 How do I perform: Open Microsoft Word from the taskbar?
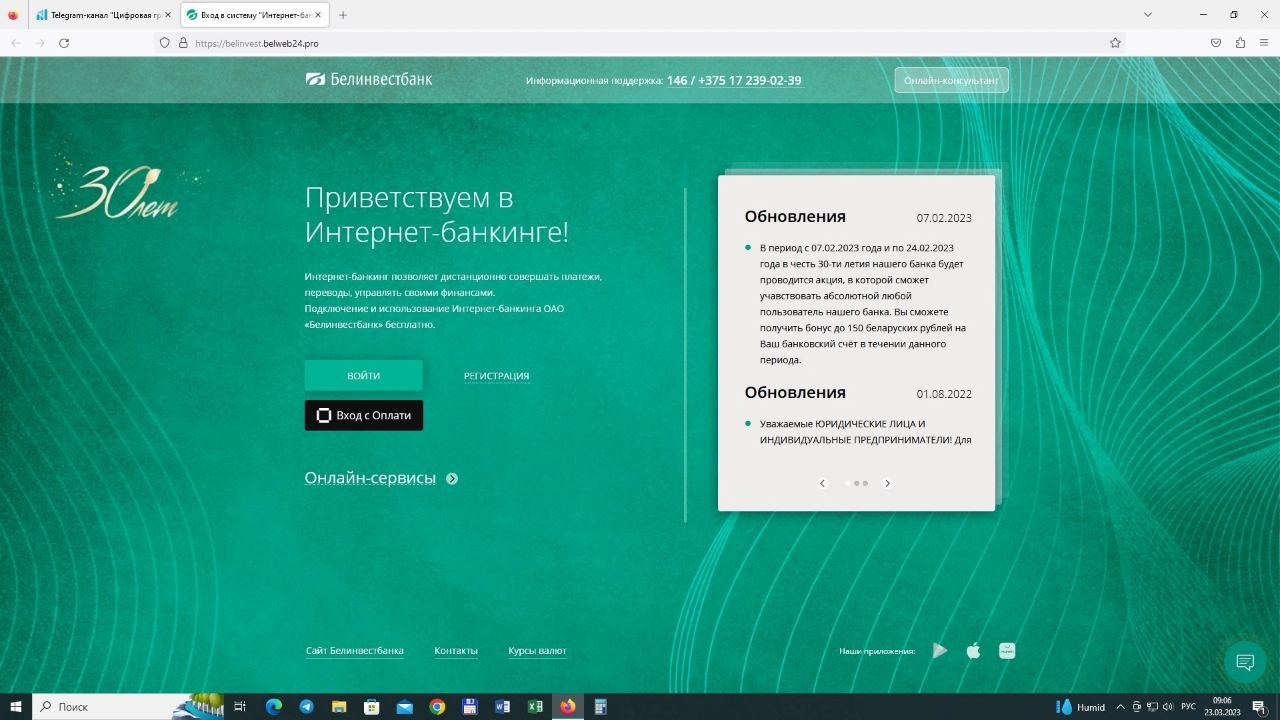502,707
